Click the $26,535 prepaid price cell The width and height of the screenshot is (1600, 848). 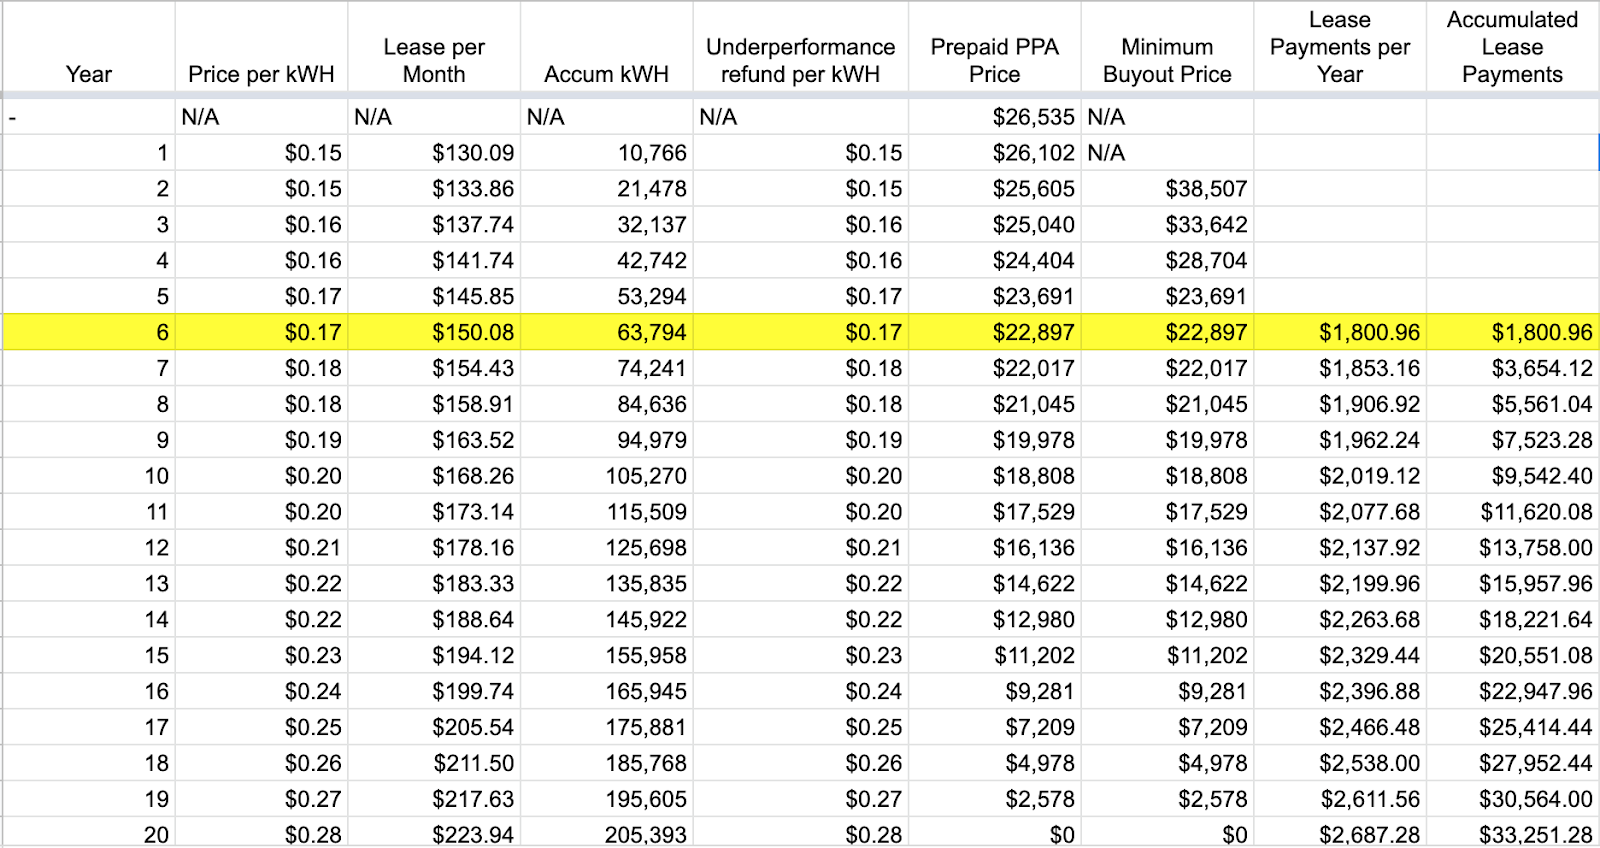994,117
